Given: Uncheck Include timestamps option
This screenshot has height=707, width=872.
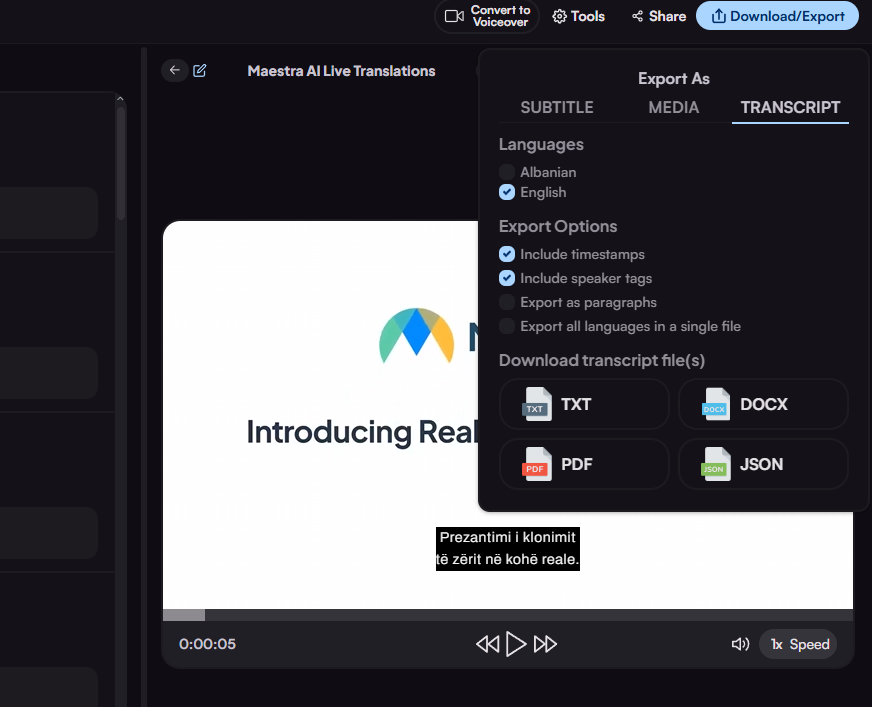Looking at the screenshot, I should (507, 254).
